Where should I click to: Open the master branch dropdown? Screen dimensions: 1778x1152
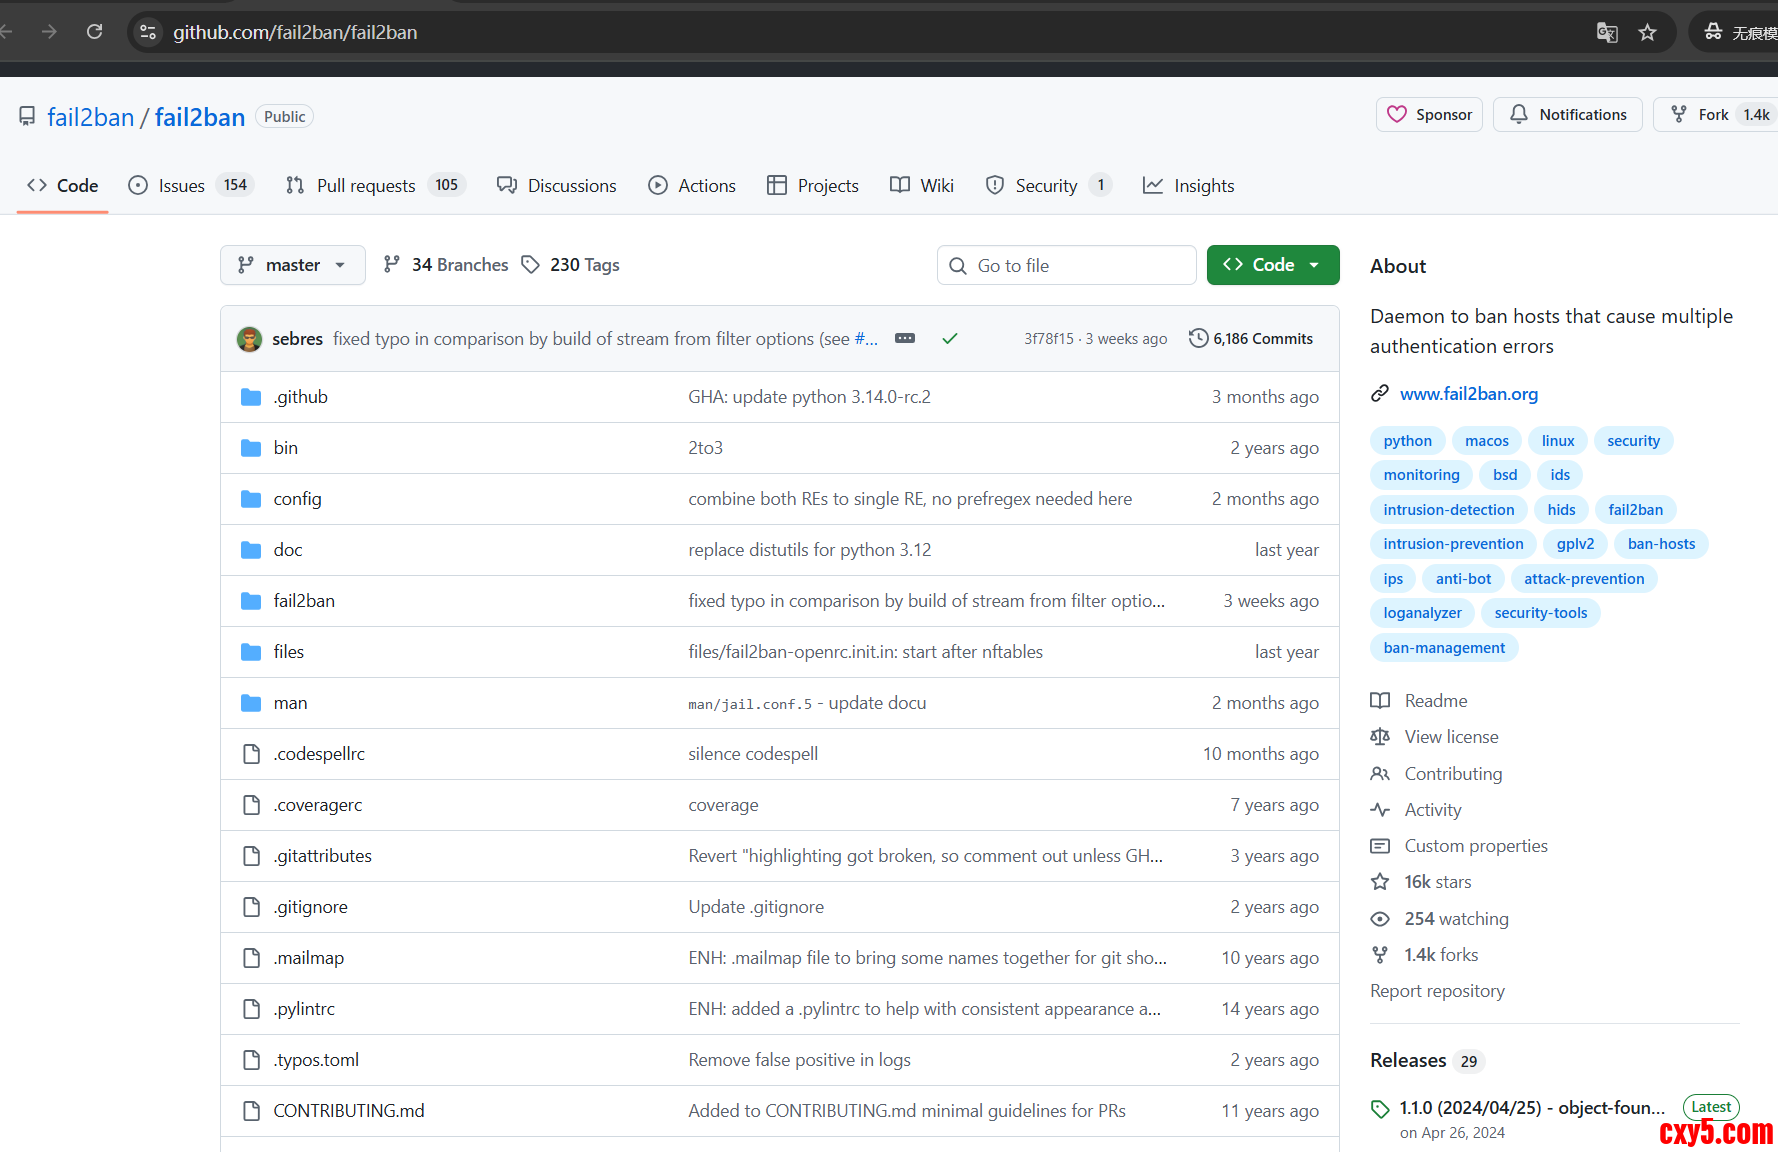point(292,265)
